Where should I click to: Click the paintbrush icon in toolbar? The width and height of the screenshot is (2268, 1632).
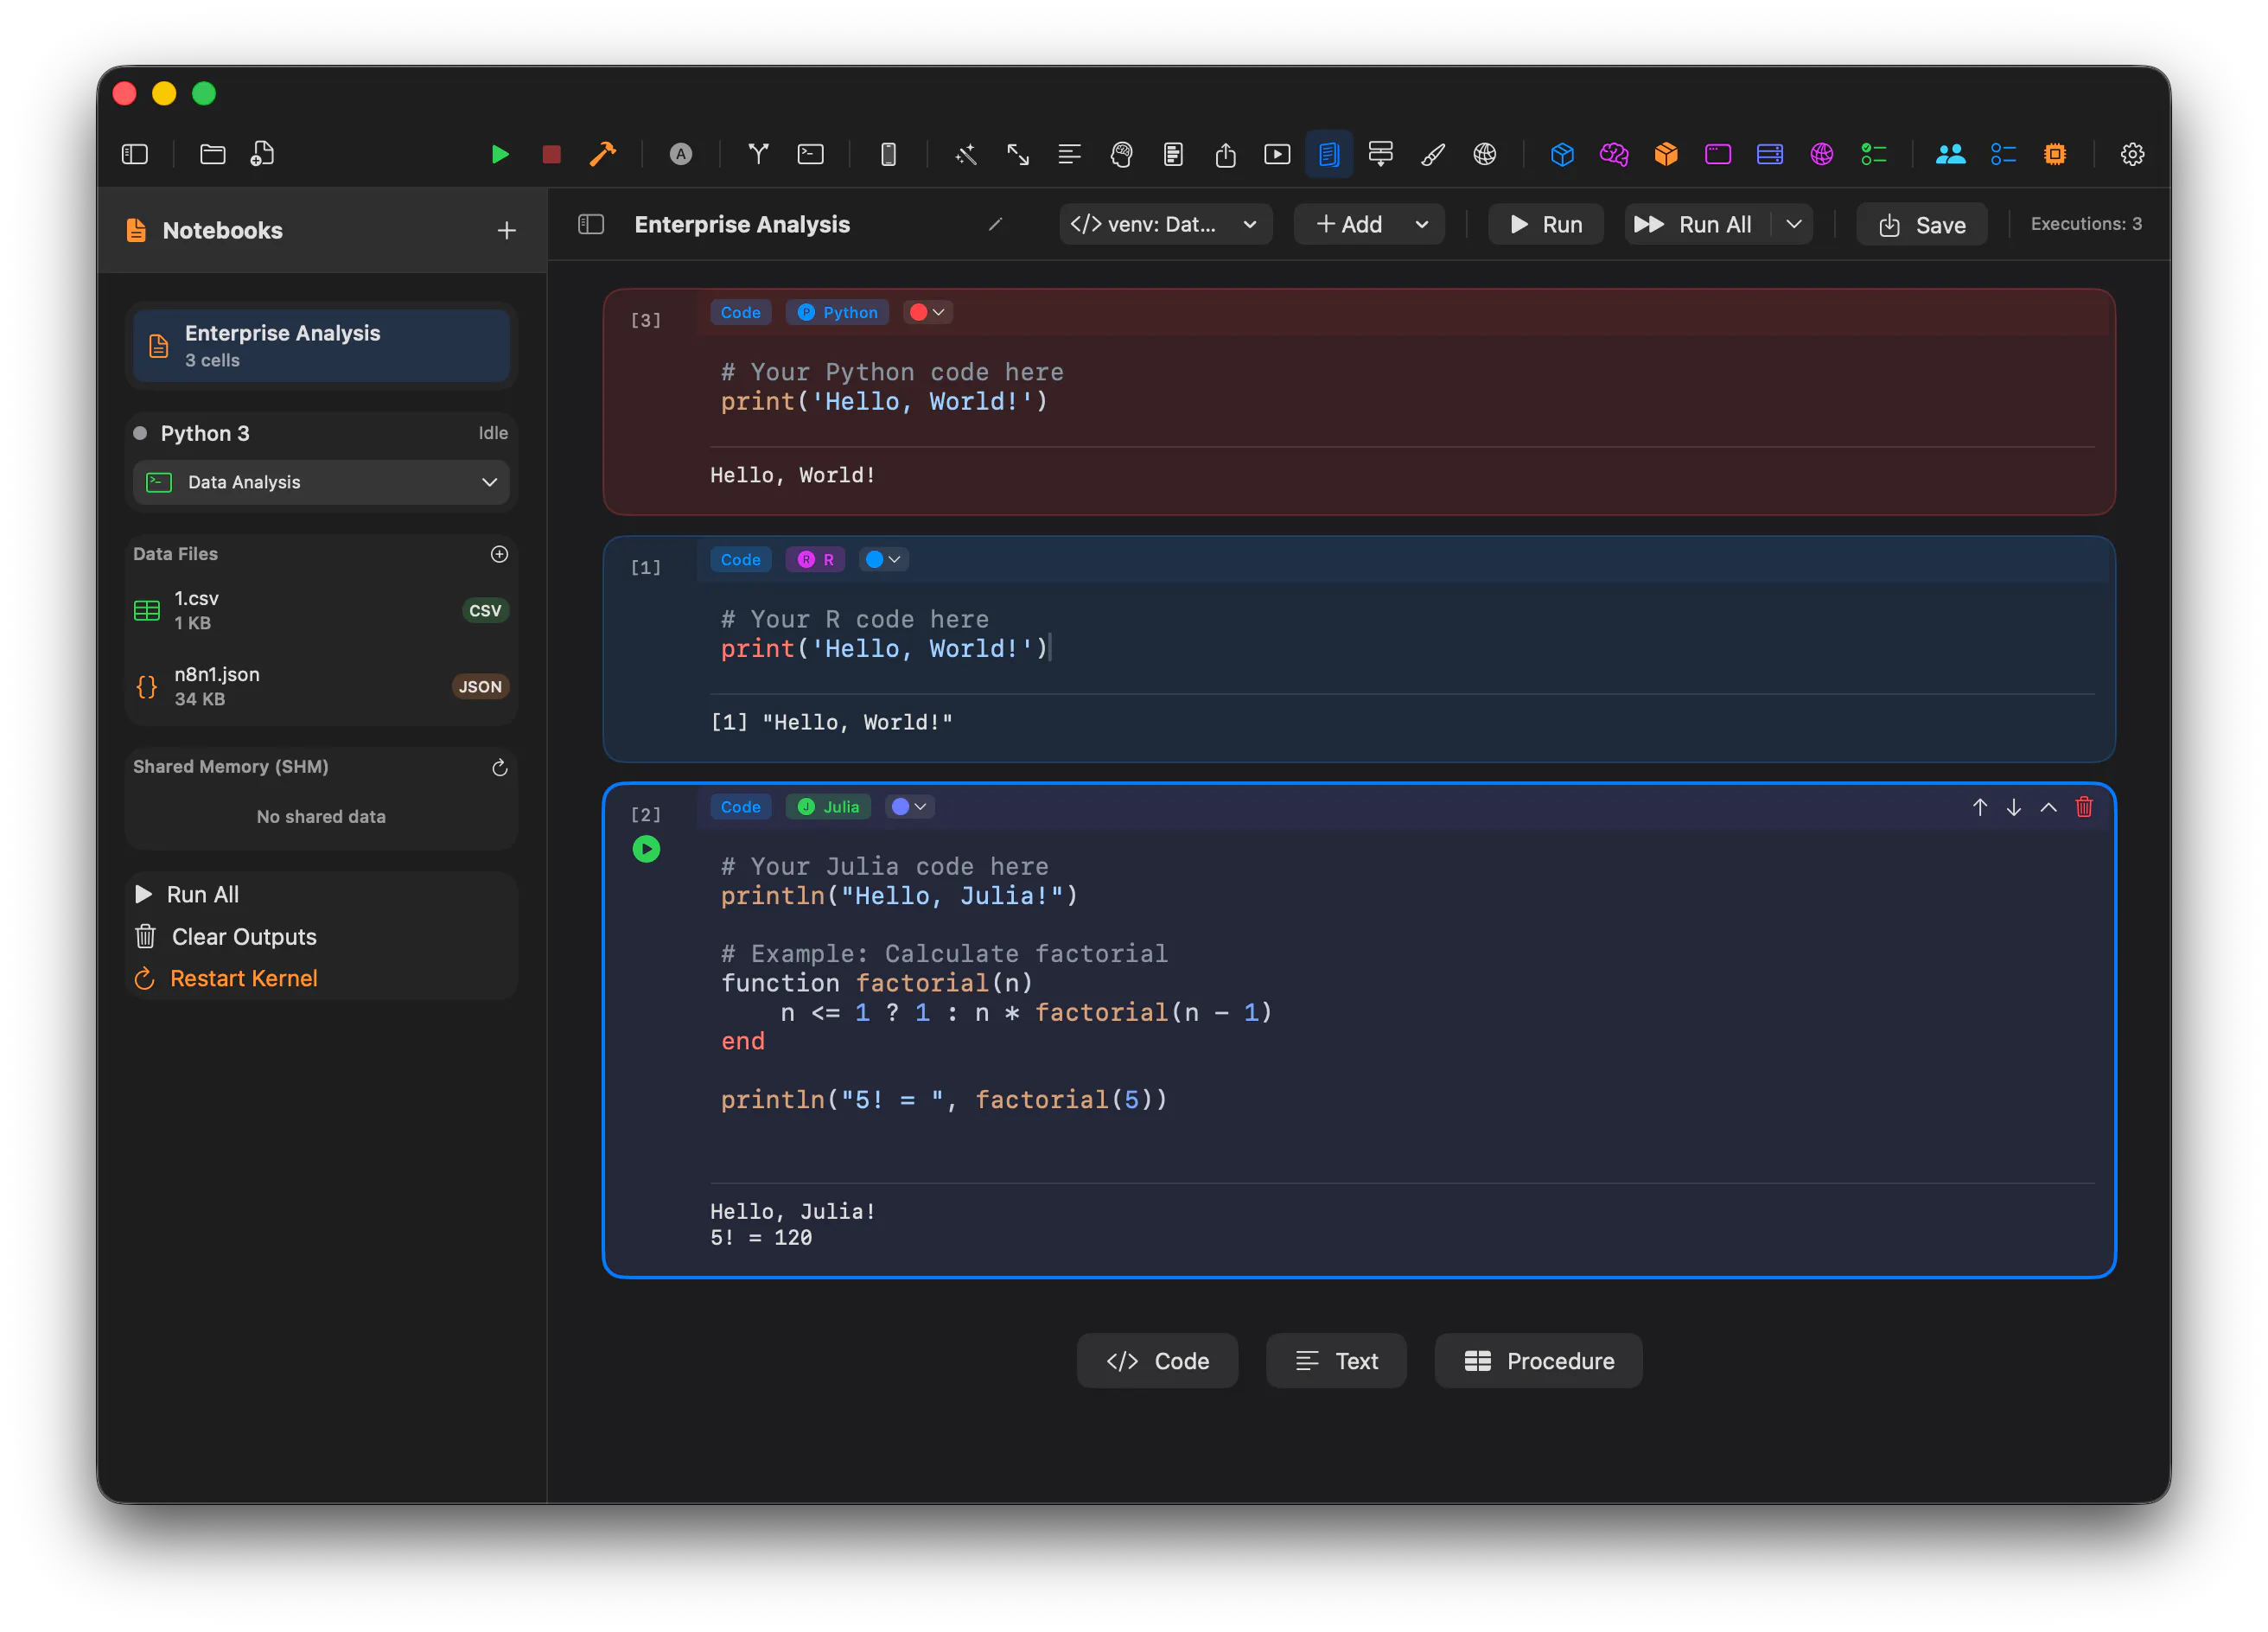click(1433, 154)
